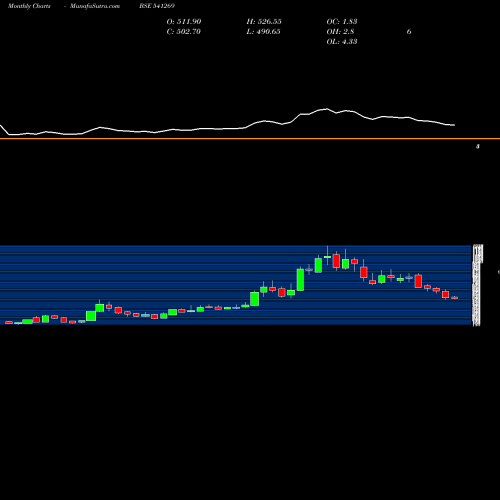Select the high value 'H: 526.55'

click(264, 22)
